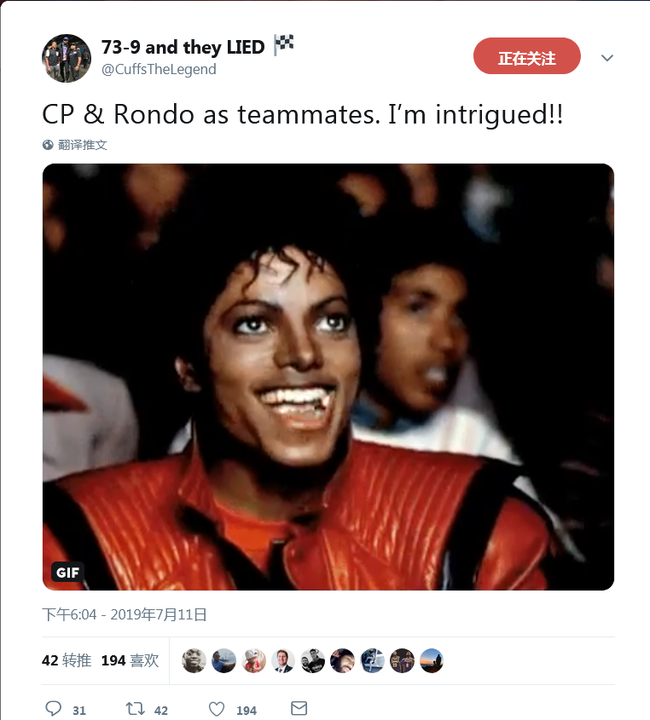Open the 194 喜欢 likes list

pos(130,661)
